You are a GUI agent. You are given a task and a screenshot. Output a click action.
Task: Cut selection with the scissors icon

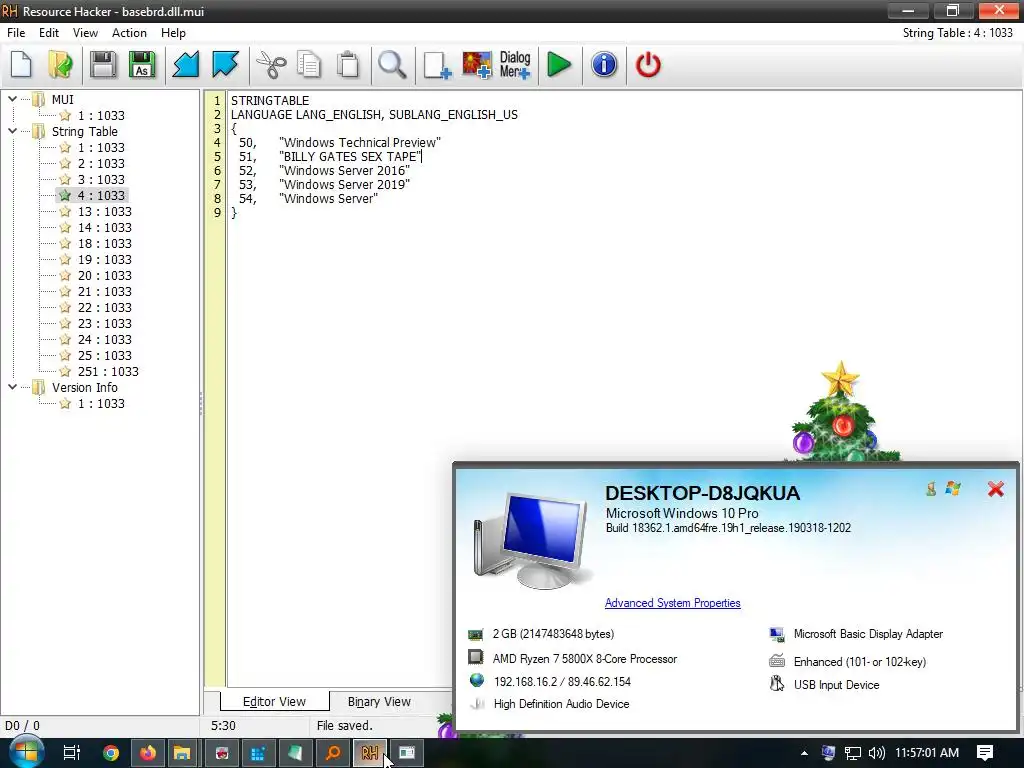270,65
